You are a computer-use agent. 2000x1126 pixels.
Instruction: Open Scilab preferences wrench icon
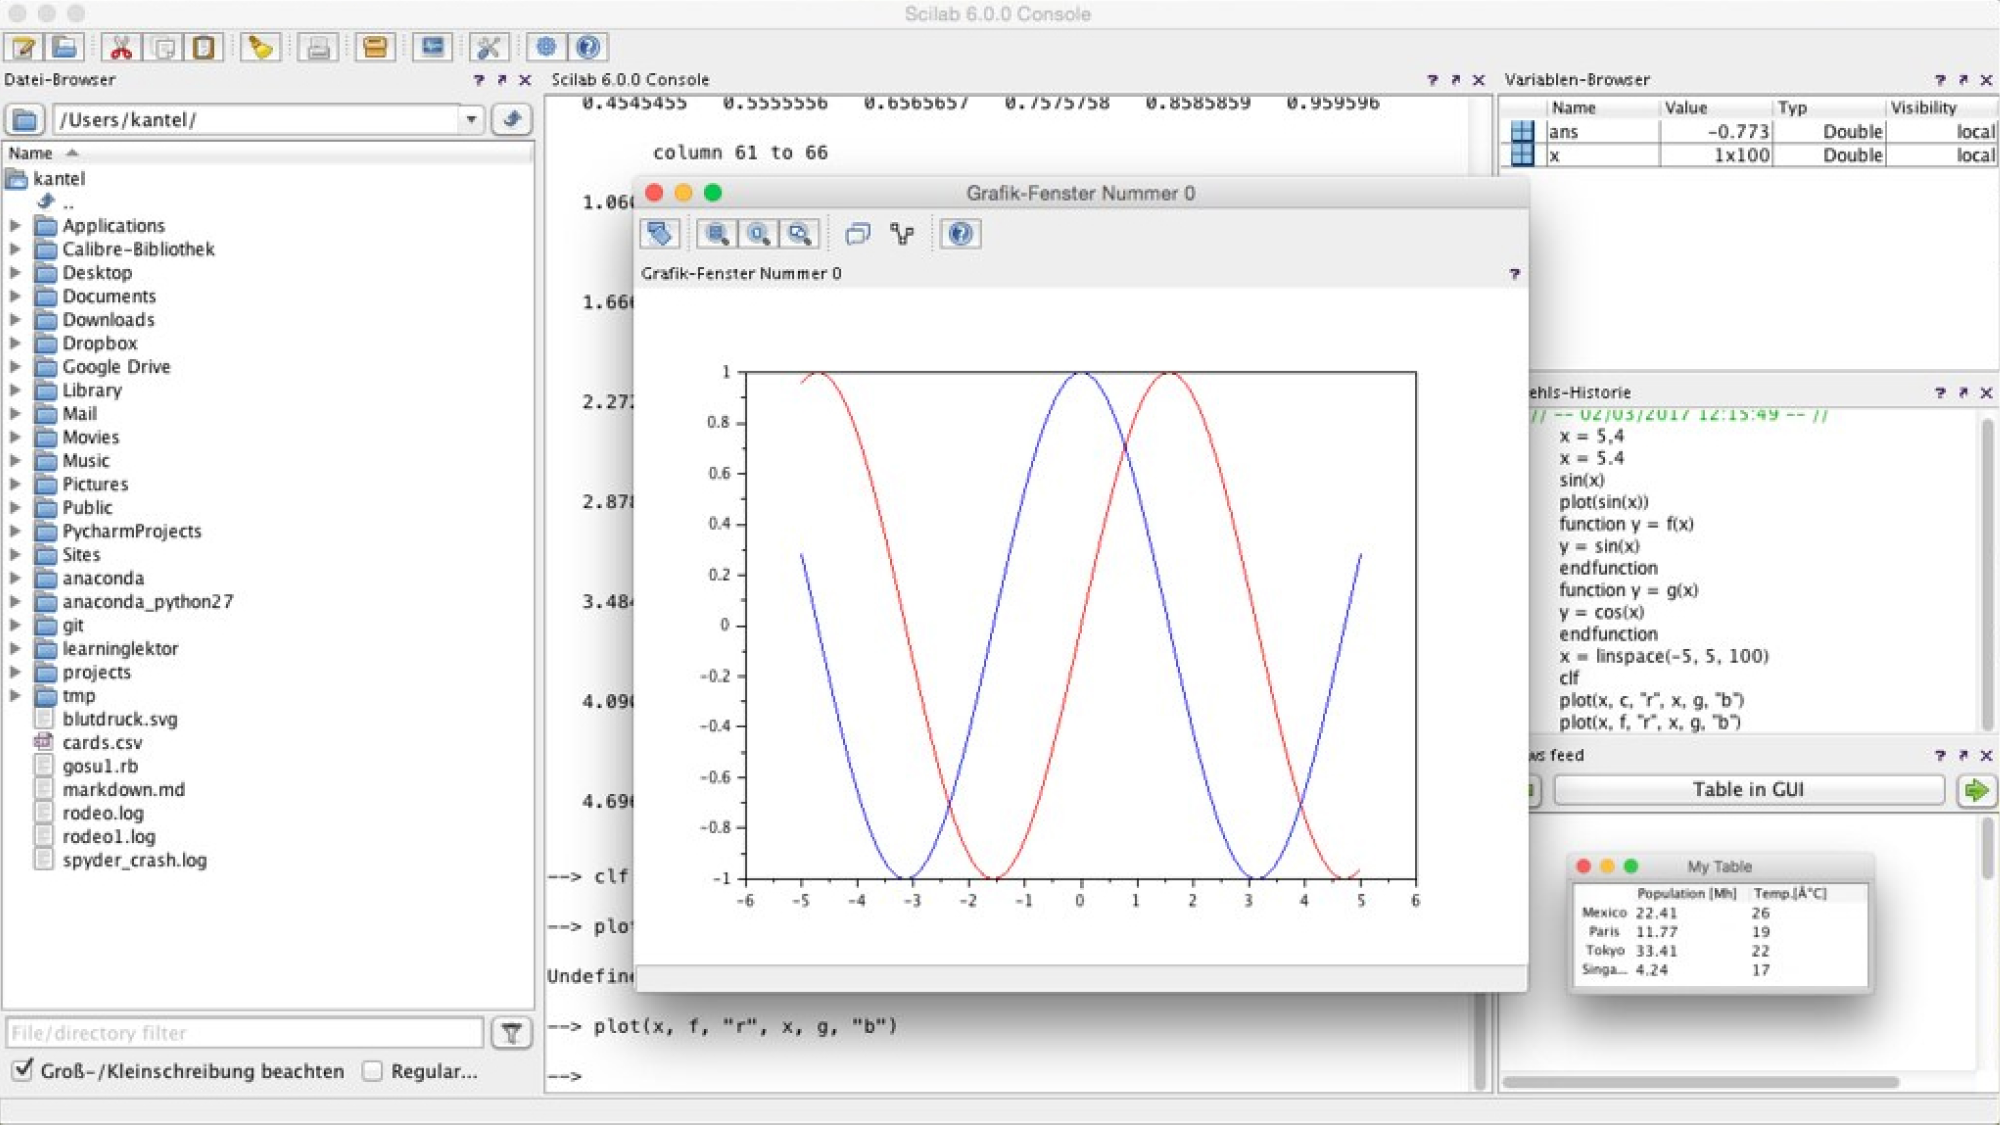[488, 47]
